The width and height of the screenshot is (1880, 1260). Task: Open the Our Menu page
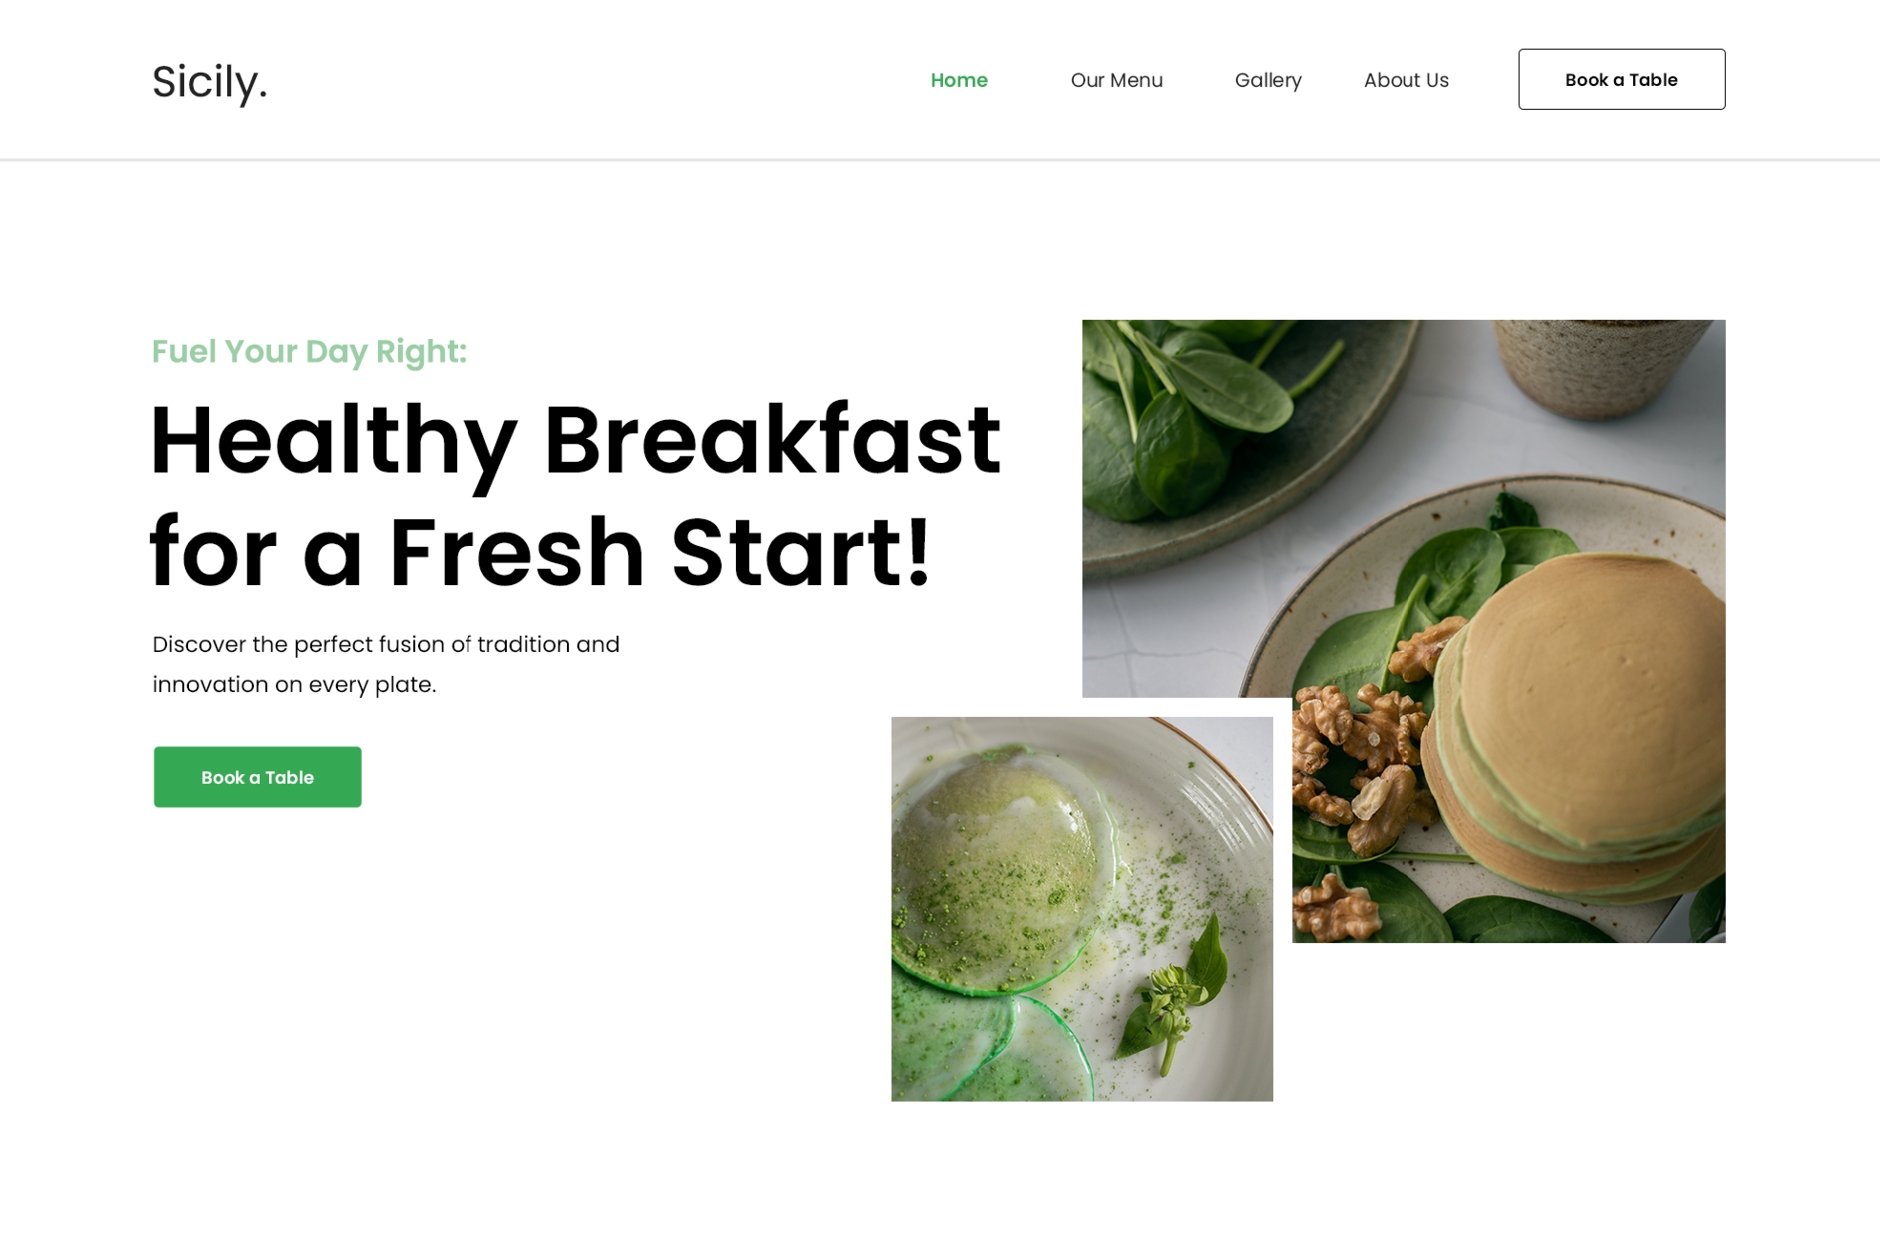[1116, 80]
